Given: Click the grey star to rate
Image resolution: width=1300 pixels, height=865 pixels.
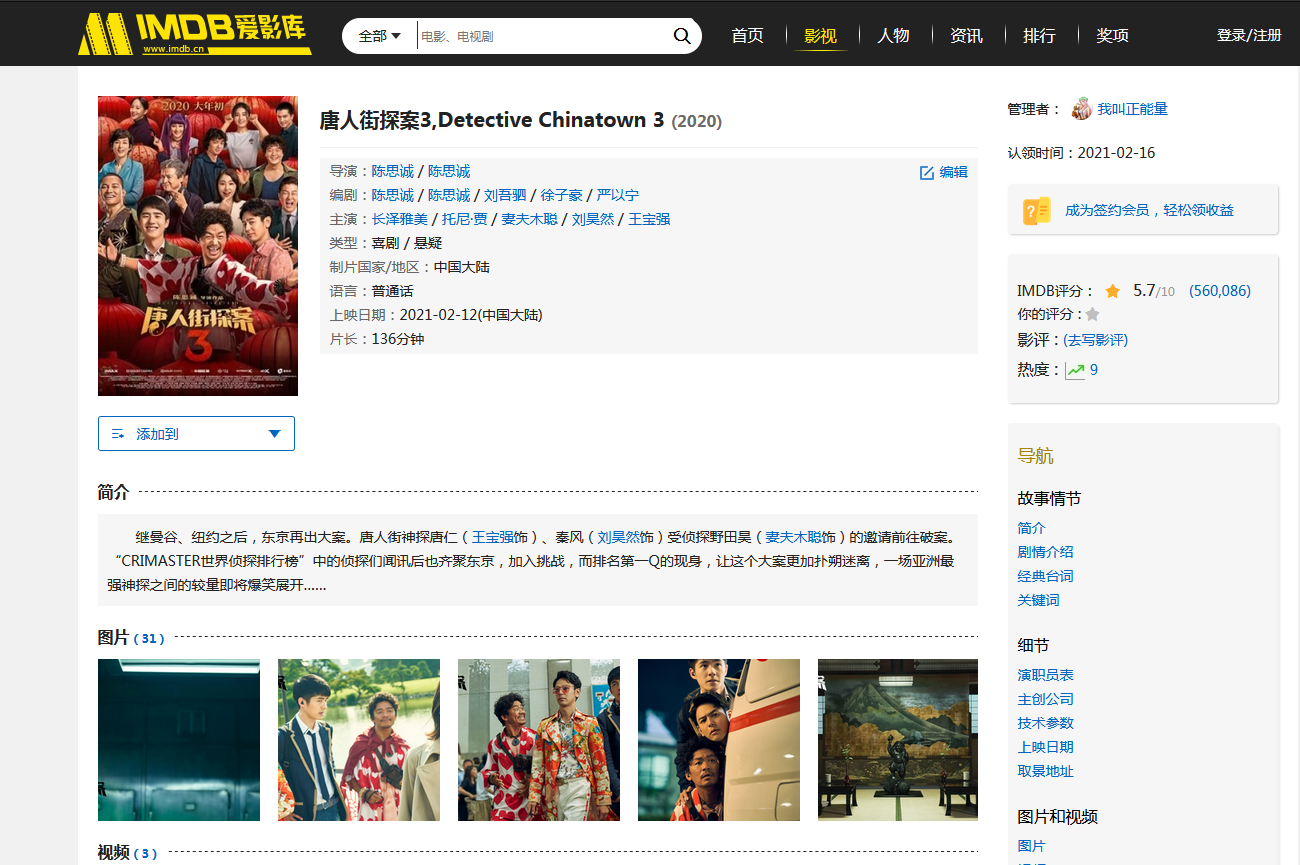Looking at the screenshot, I should 1092,314.
